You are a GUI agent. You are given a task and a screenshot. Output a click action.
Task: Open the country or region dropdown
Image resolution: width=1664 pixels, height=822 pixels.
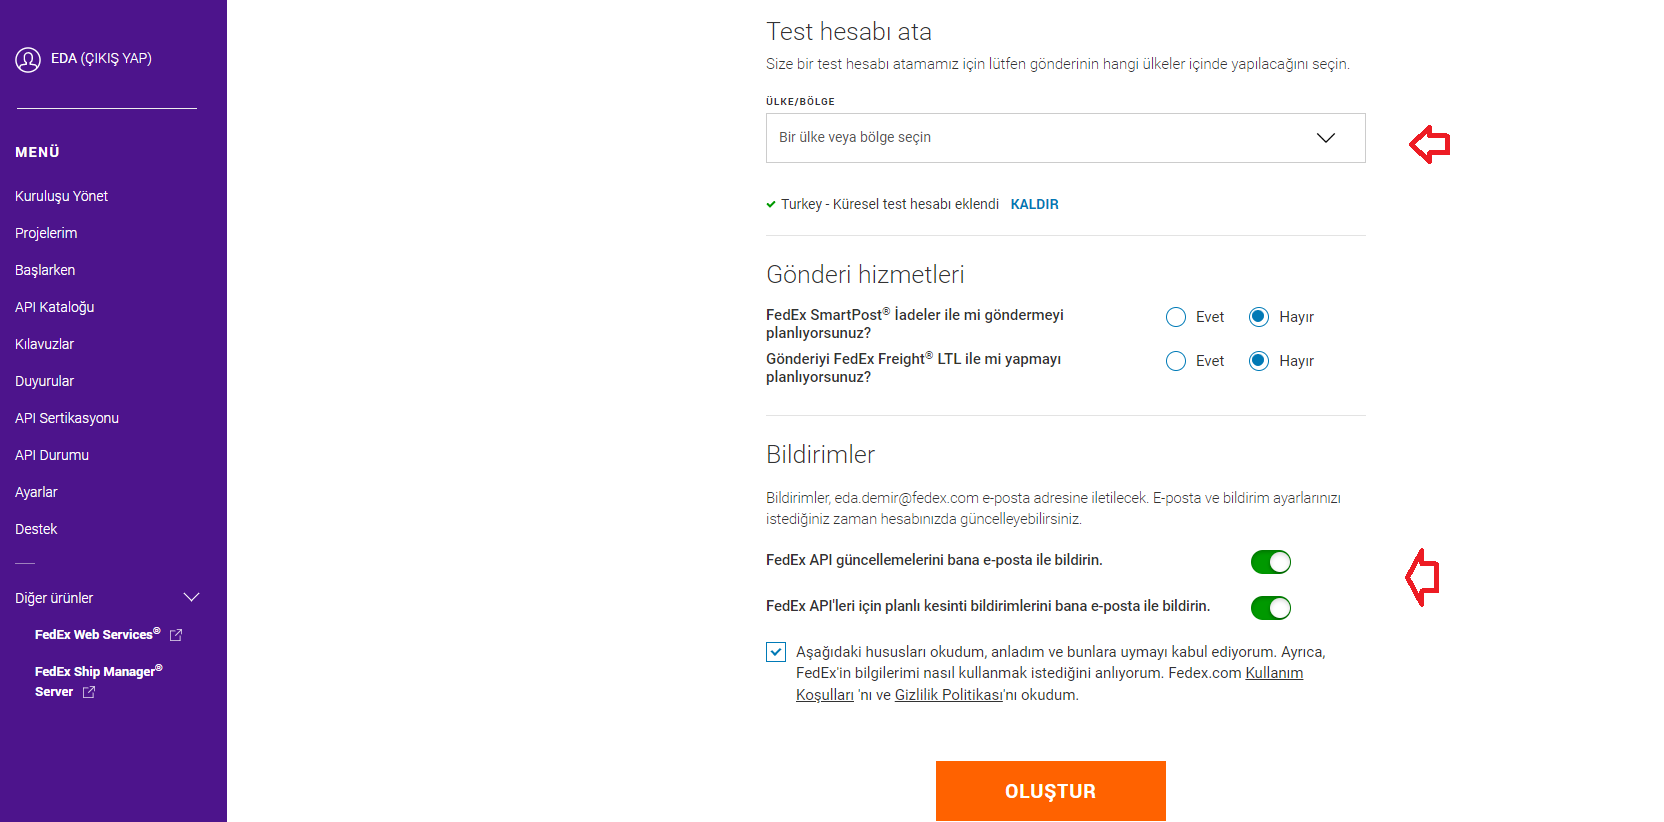1065,138
